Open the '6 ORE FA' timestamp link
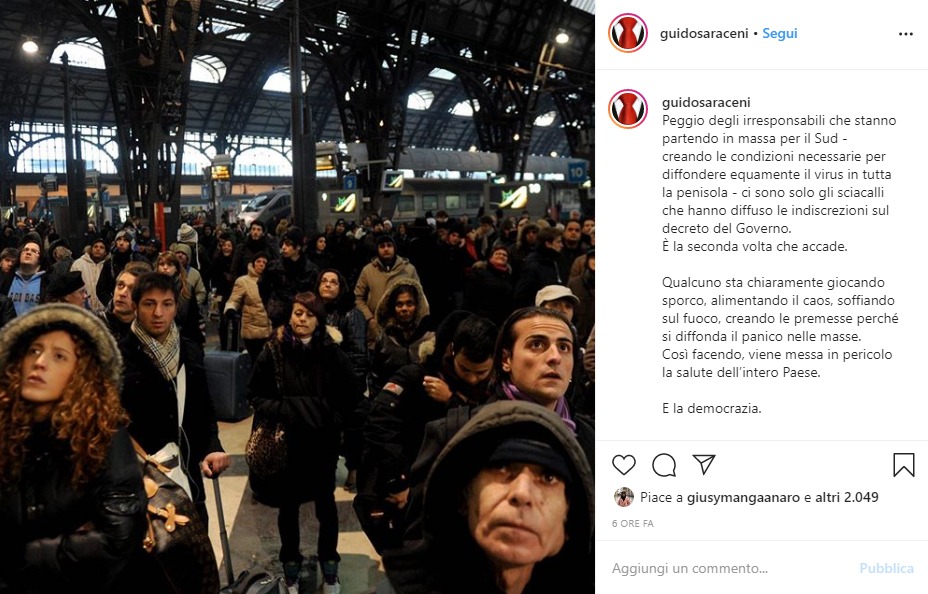 point(633,524)
